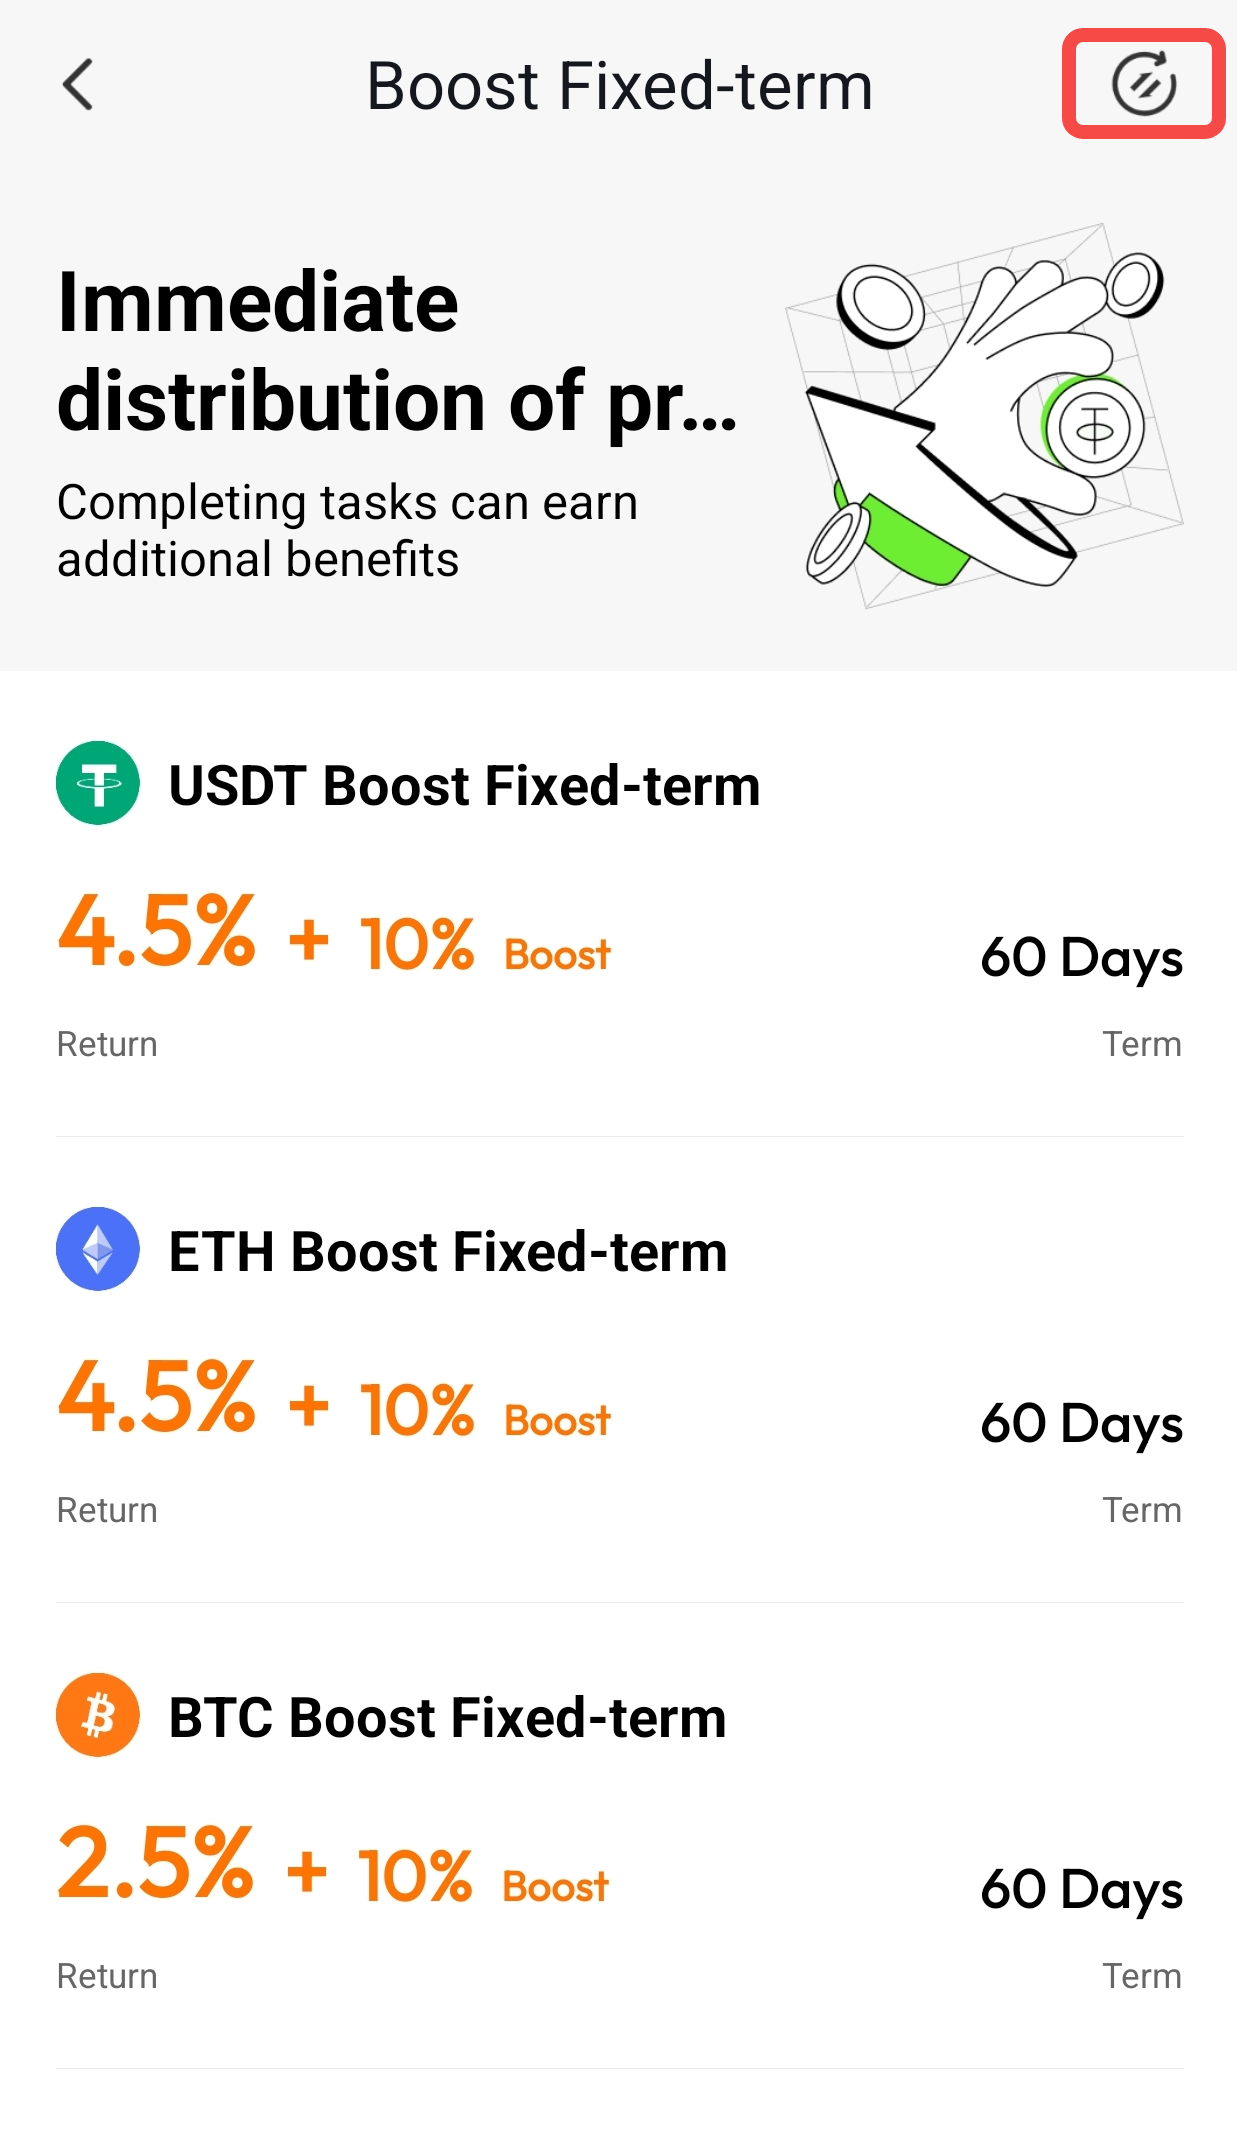Tap the back arrow icon

pos(78,85)
